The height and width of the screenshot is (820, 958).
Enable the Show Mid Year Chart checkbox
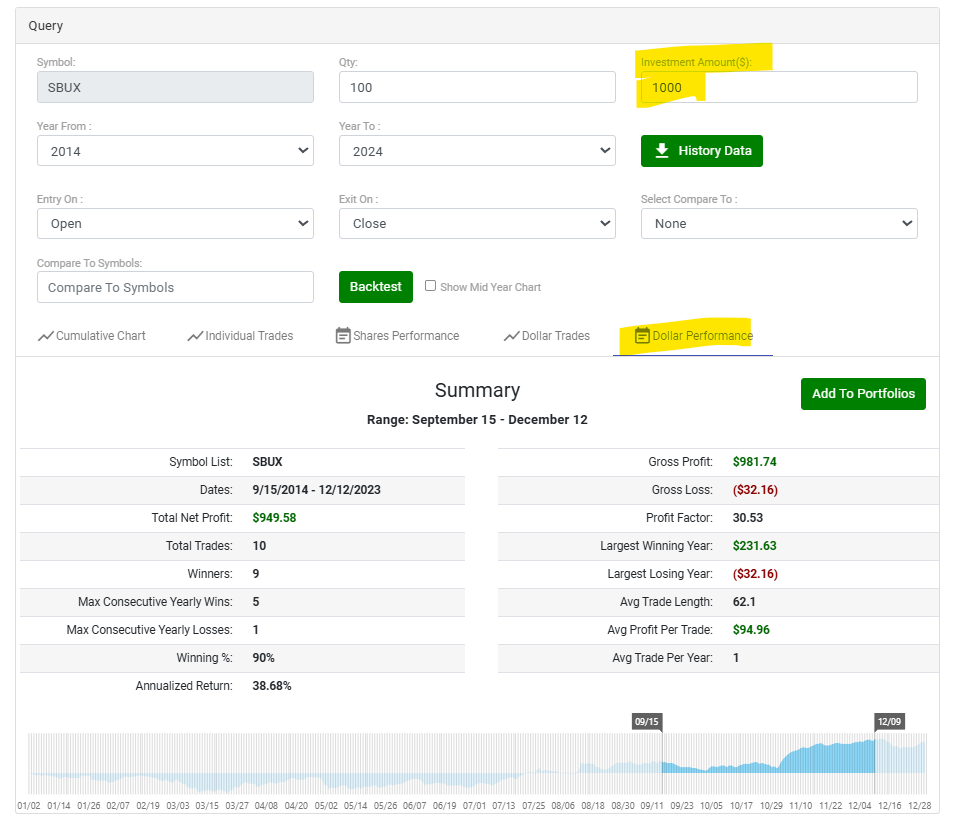point(431,286)
